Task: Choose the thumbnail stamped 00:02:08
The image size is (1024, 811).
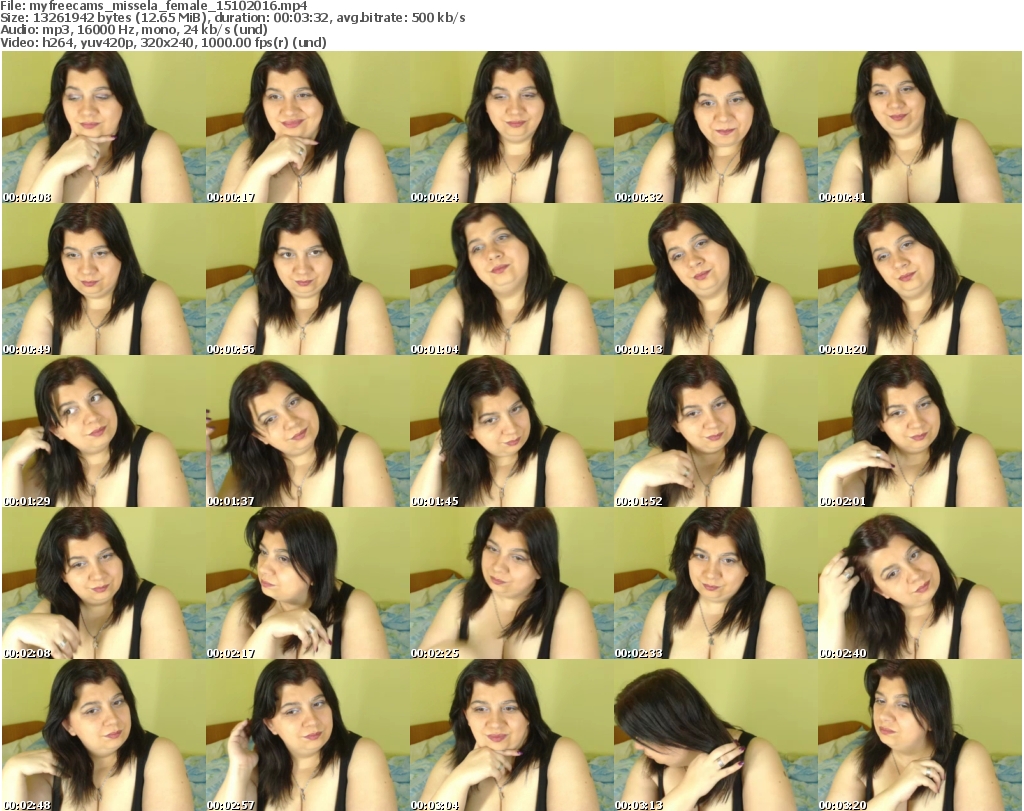Action: (104, 583)
